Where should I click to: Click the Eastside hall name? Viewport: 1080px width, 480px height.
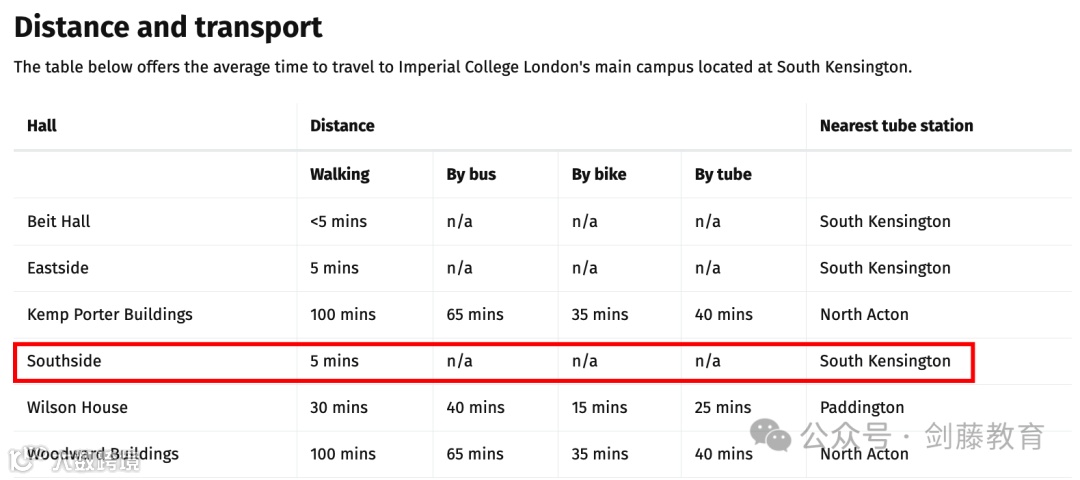click(x=58, y=268)
